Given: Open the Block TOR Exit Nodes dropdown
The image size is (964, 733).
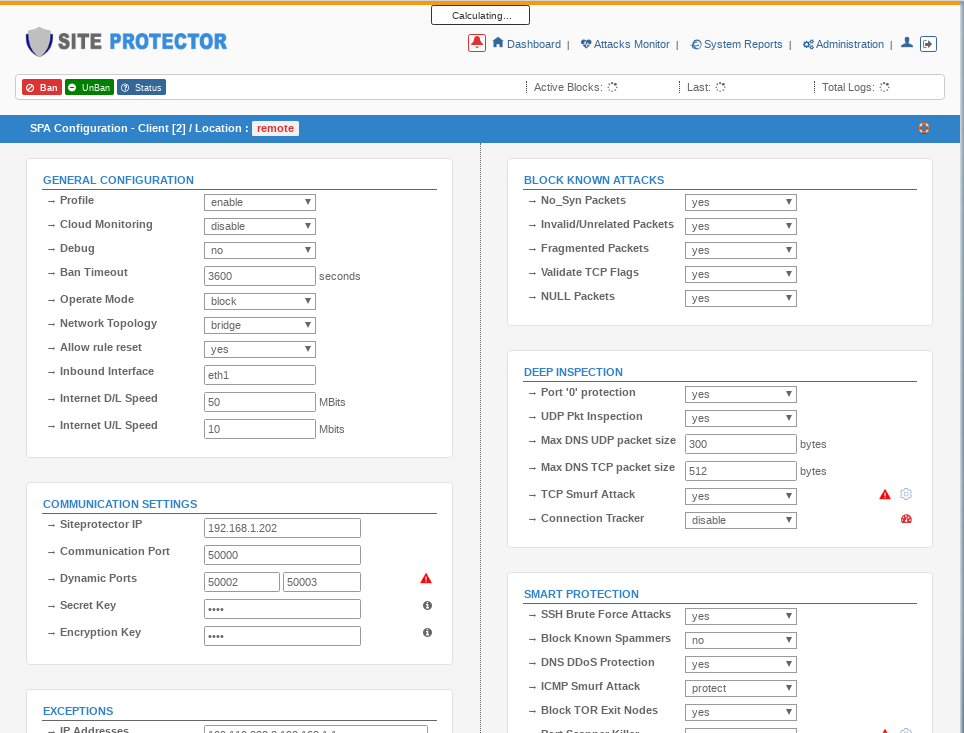Looking at the screenshot, I should [740, 712].
